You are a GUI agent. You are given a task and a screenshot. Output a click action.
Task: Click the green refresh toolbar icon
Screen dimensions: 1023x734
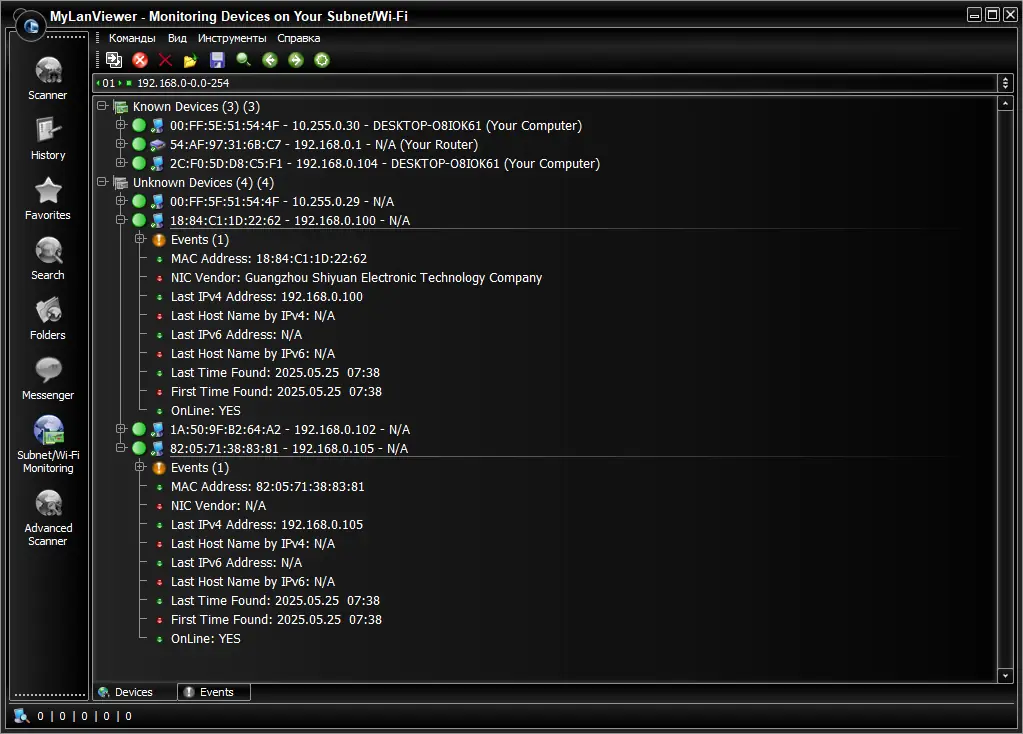pyautogui.click(x=322, y=60)
